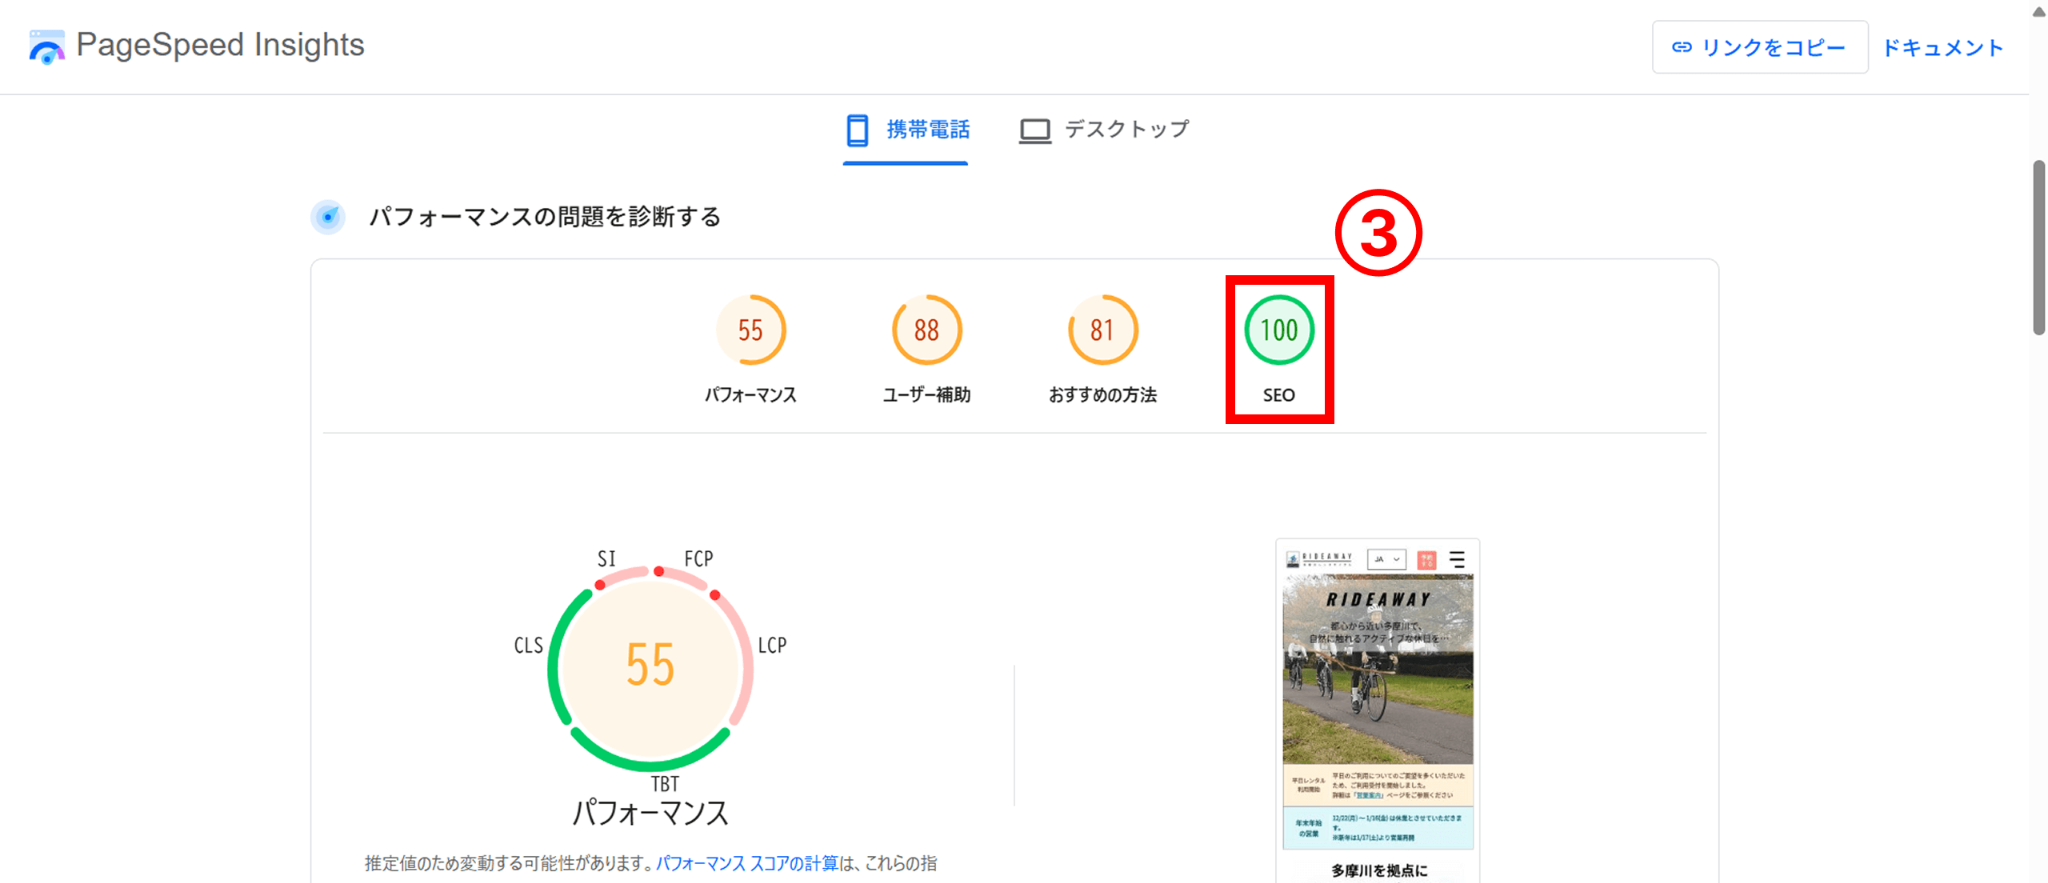This screenshot has height=883, width=2048.
Task: Click the desktop laptop icon
Action: click(1035, 131)
